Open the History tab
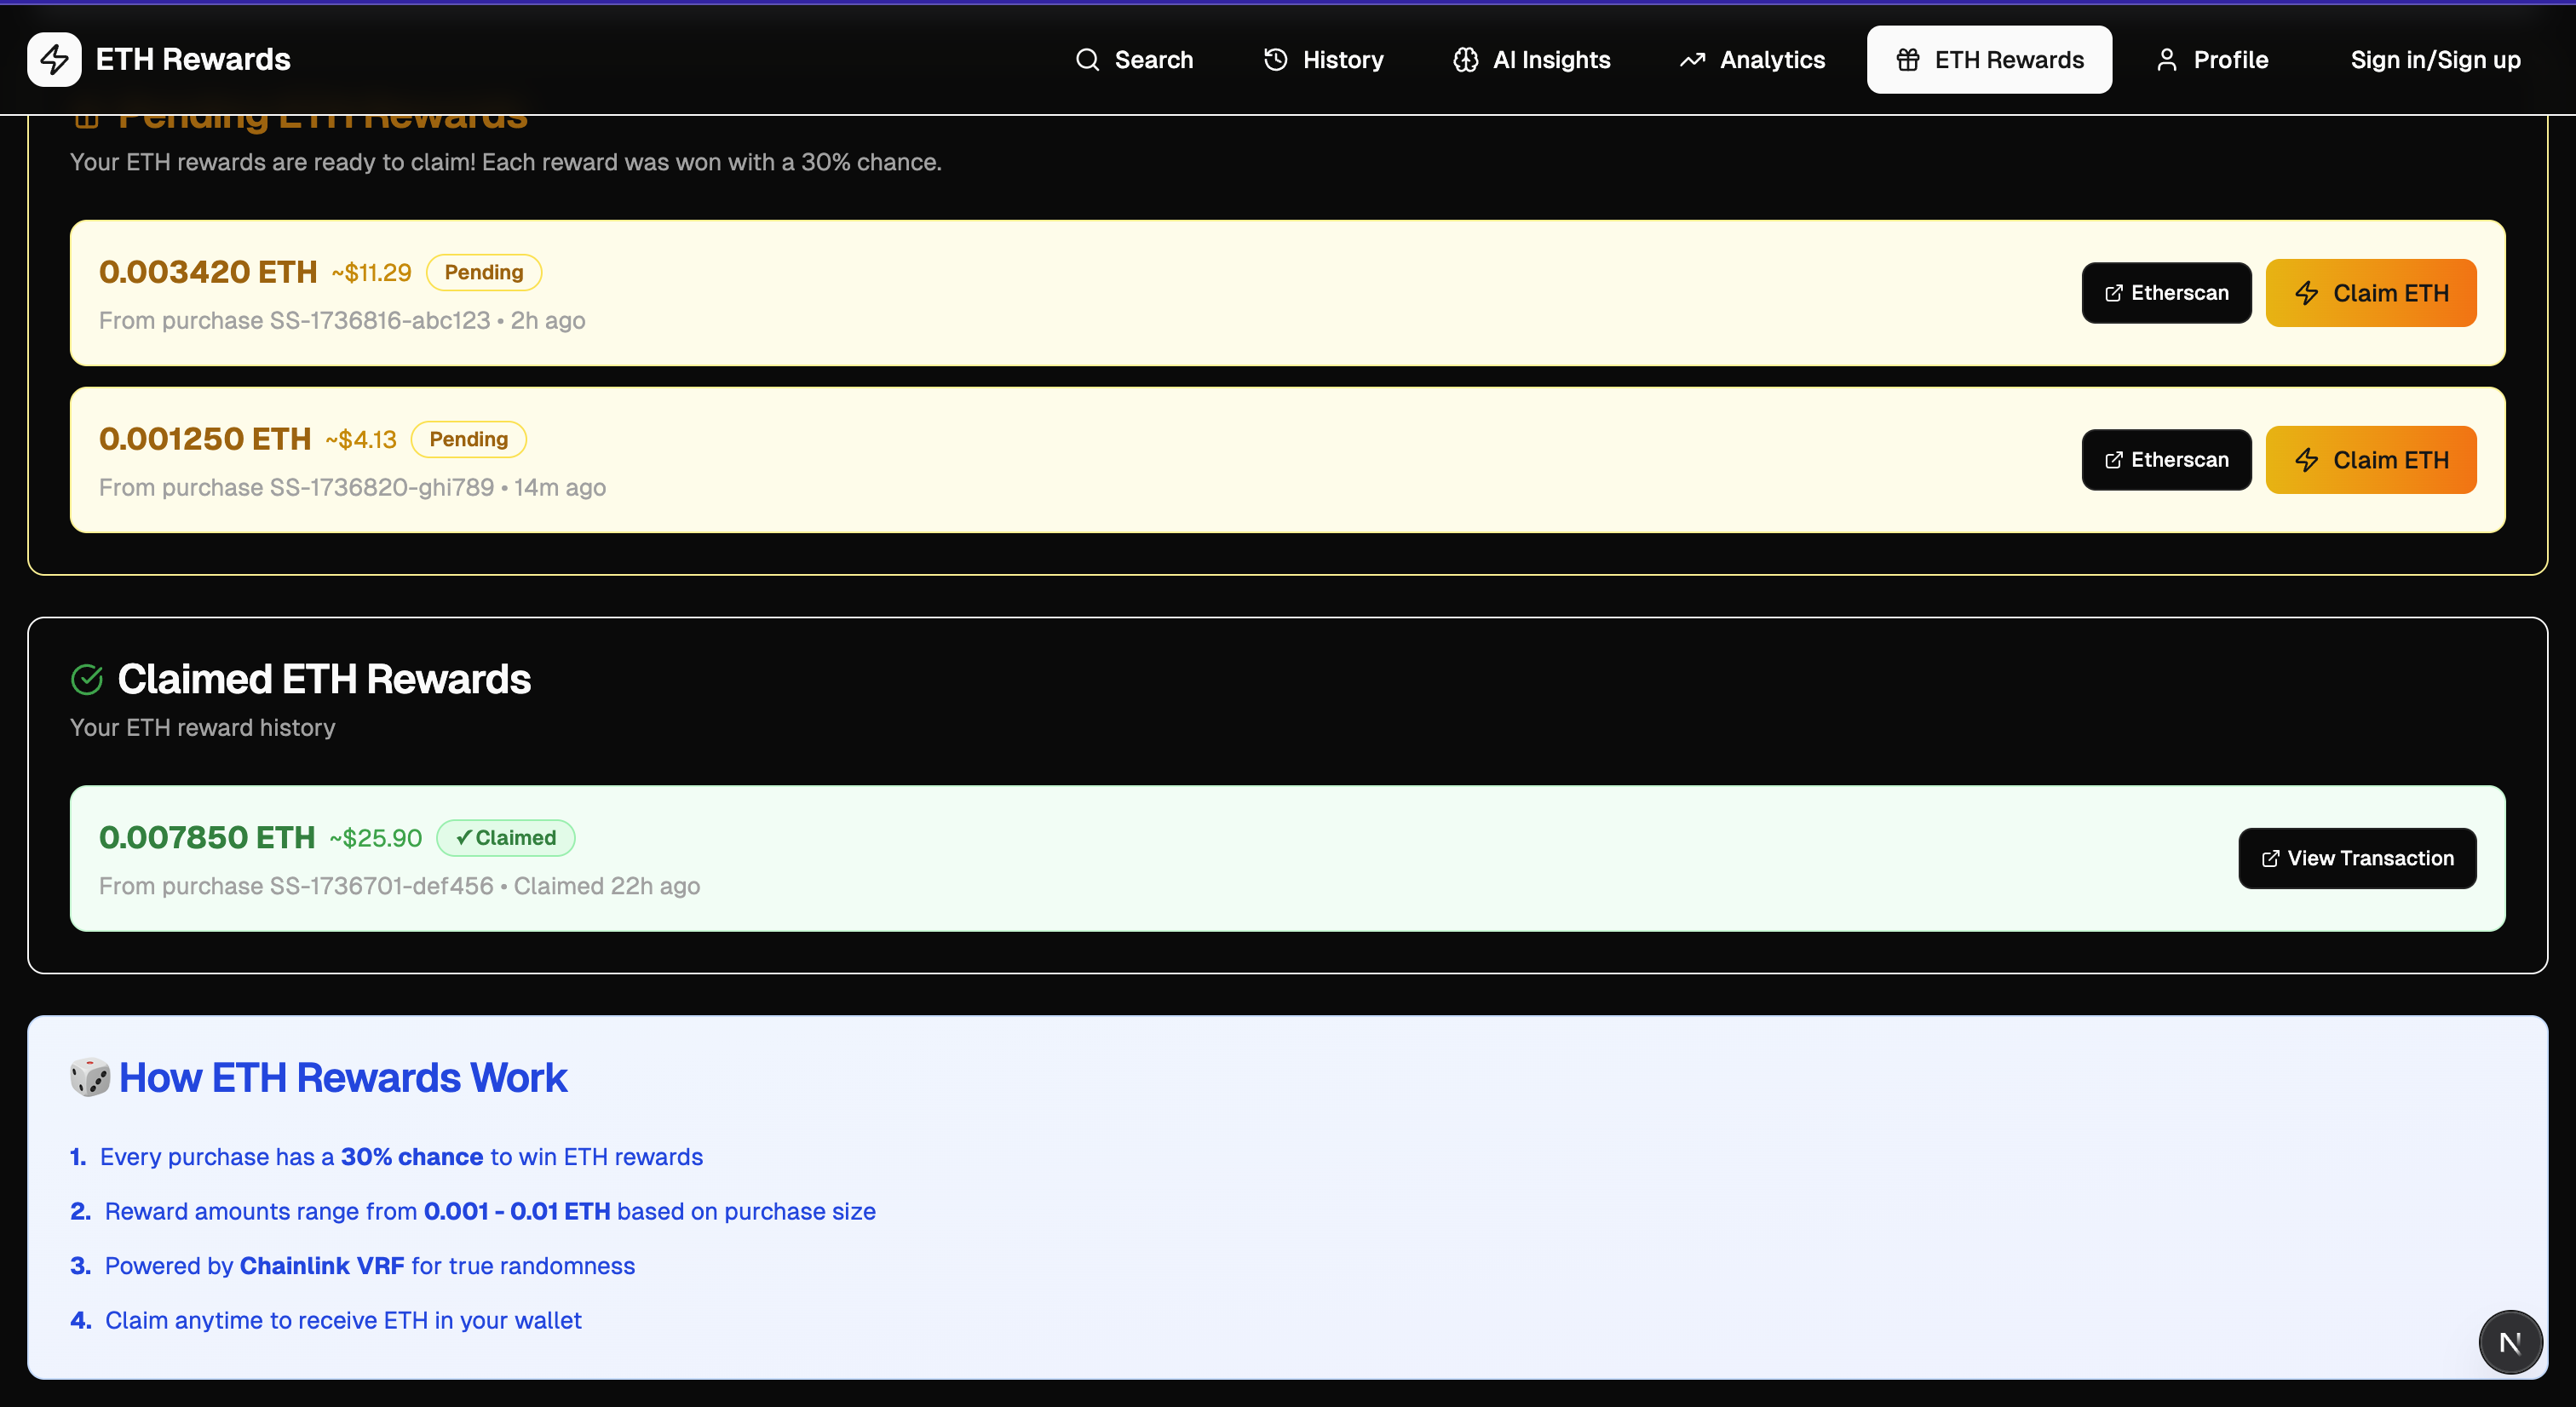This screenshot has height=1407, width=2576. point(1323,60)
